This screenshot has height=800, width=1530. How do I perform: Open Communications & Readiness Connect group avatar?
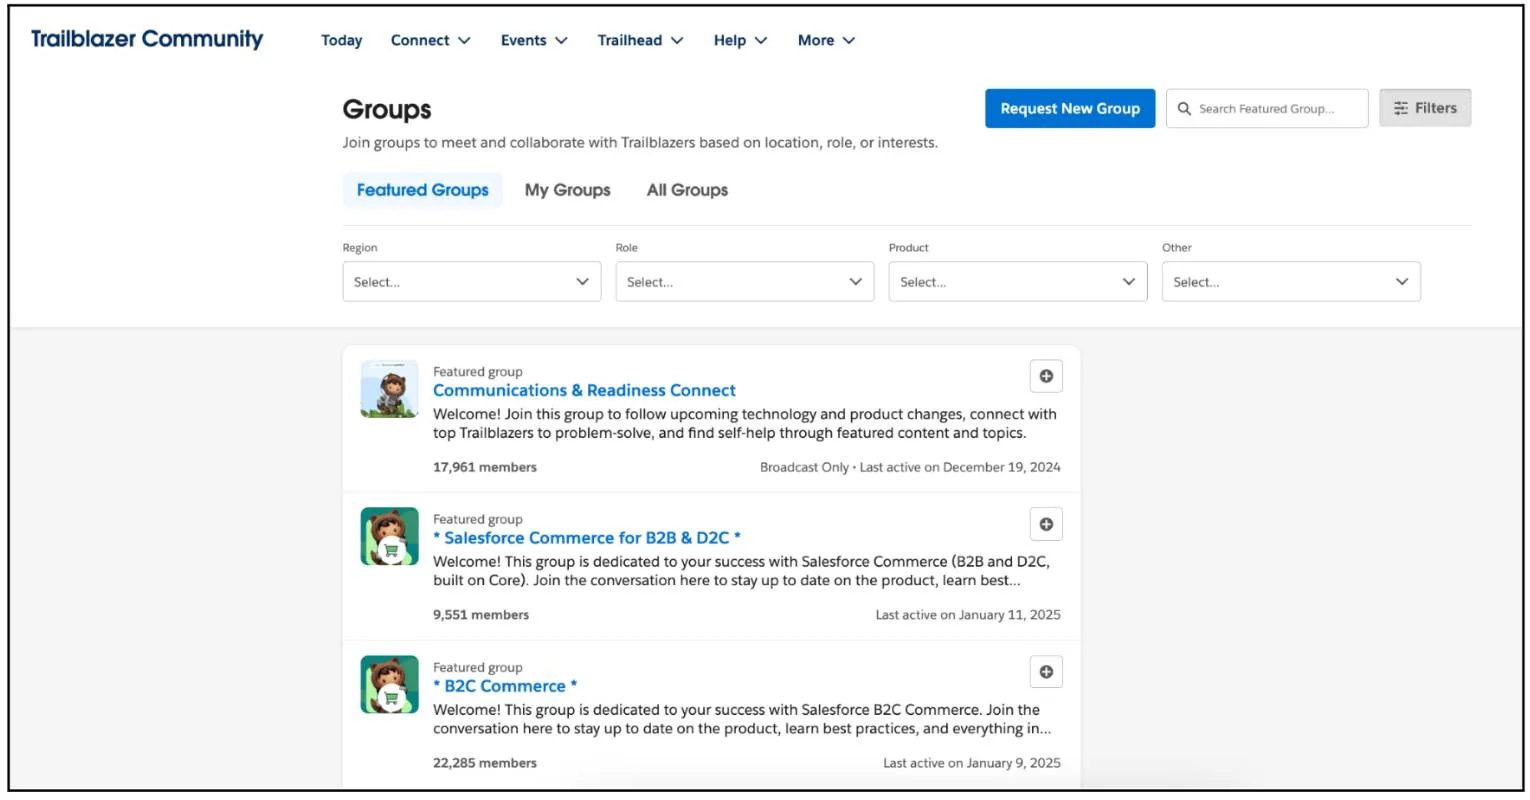pyautogui.click(x=390, y=389)
